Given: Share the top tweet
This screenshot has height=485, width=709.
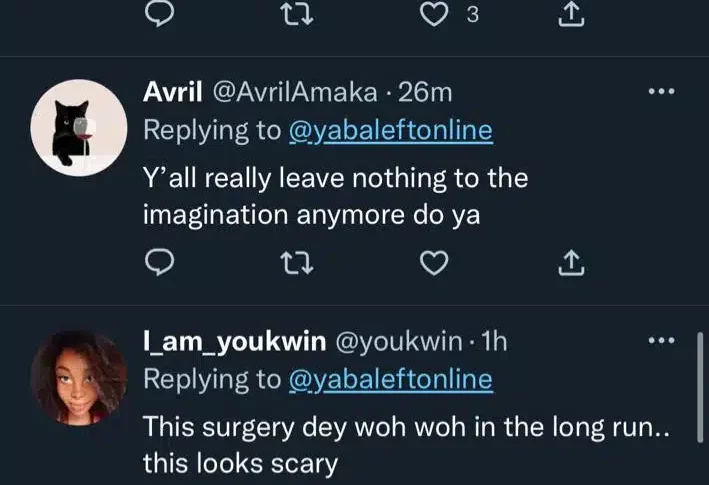Looking at the screenshot, I should click(x=568, y=13).
